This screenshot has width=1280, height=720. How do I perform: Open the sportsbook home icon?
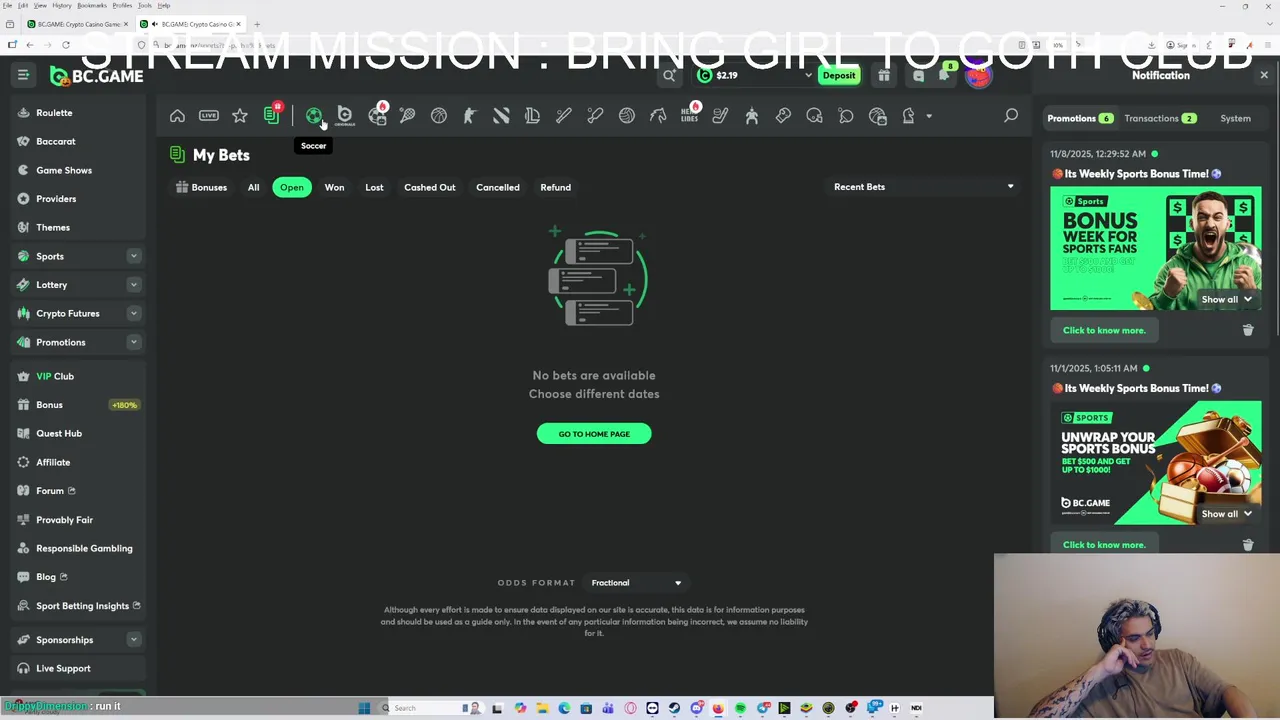[x=177, y=116]
